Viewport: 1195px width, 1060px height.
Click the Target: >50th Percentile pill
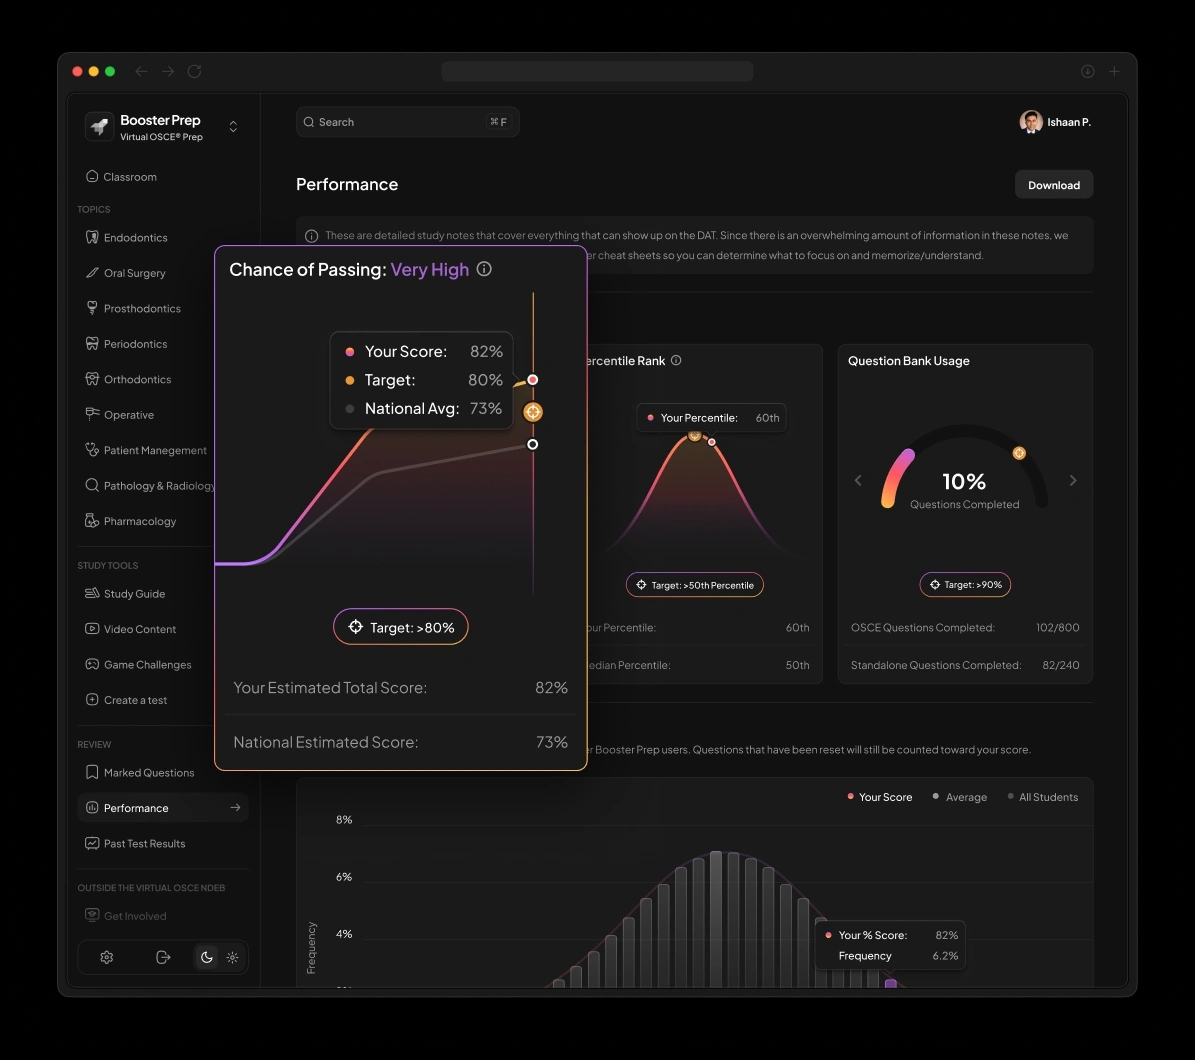click(x=694, y=584)
